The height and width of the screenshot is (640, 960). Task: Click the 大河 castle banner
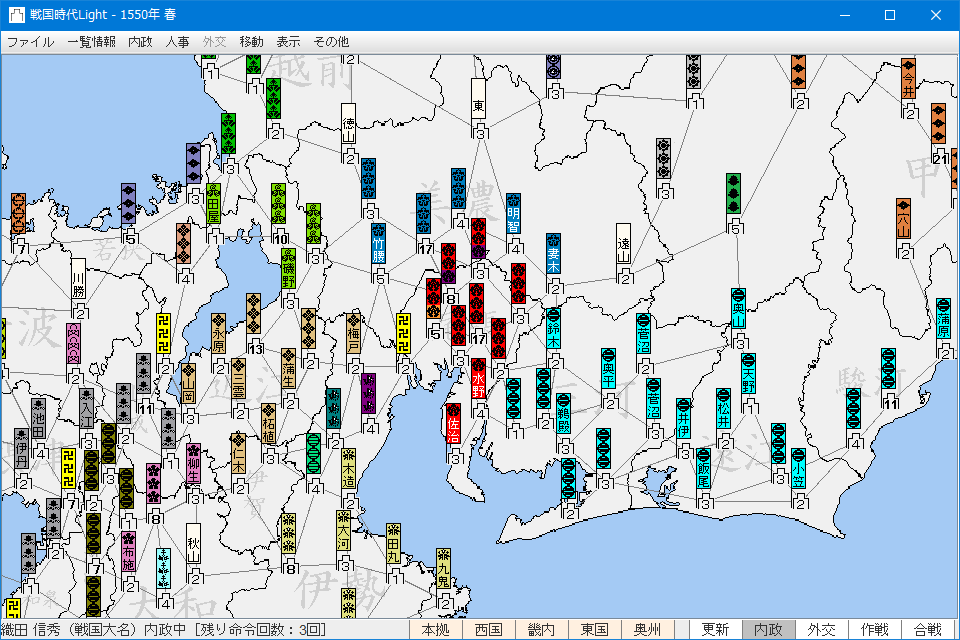click(x=343, y=531)
